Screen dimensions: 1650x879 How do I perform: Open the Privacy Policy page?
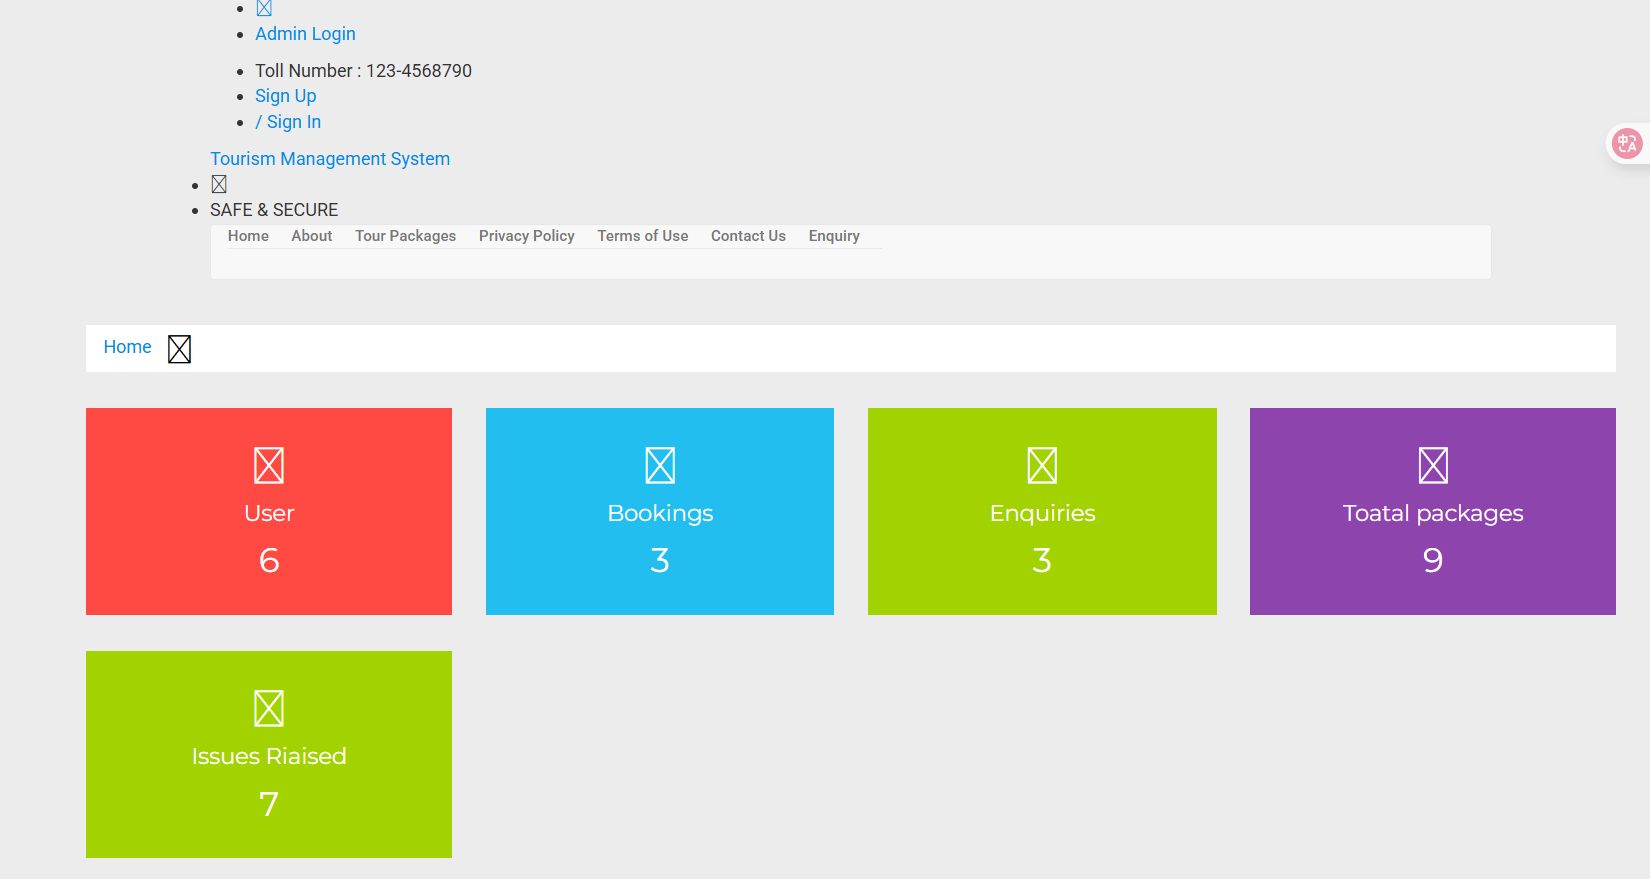(x=526, y=236)
